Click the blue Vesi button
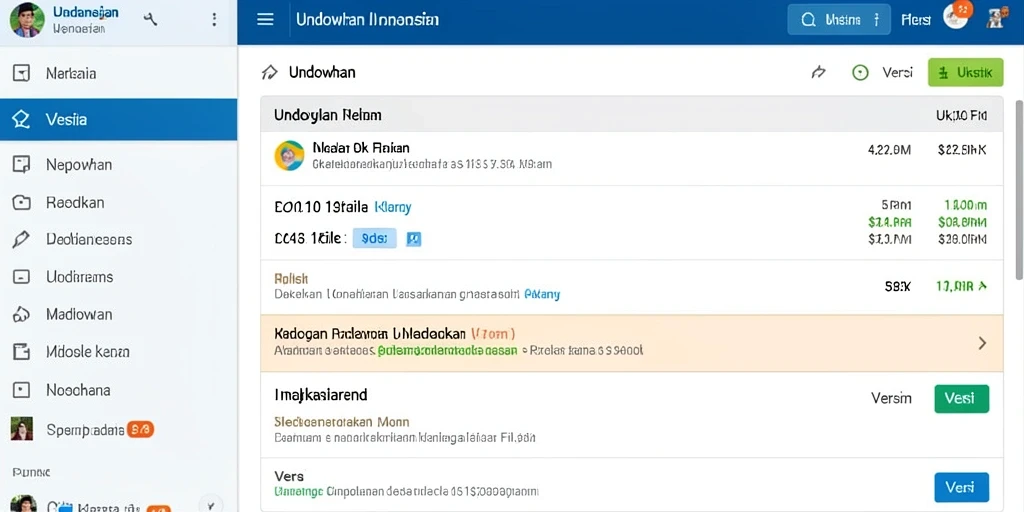 coord(961,487)
